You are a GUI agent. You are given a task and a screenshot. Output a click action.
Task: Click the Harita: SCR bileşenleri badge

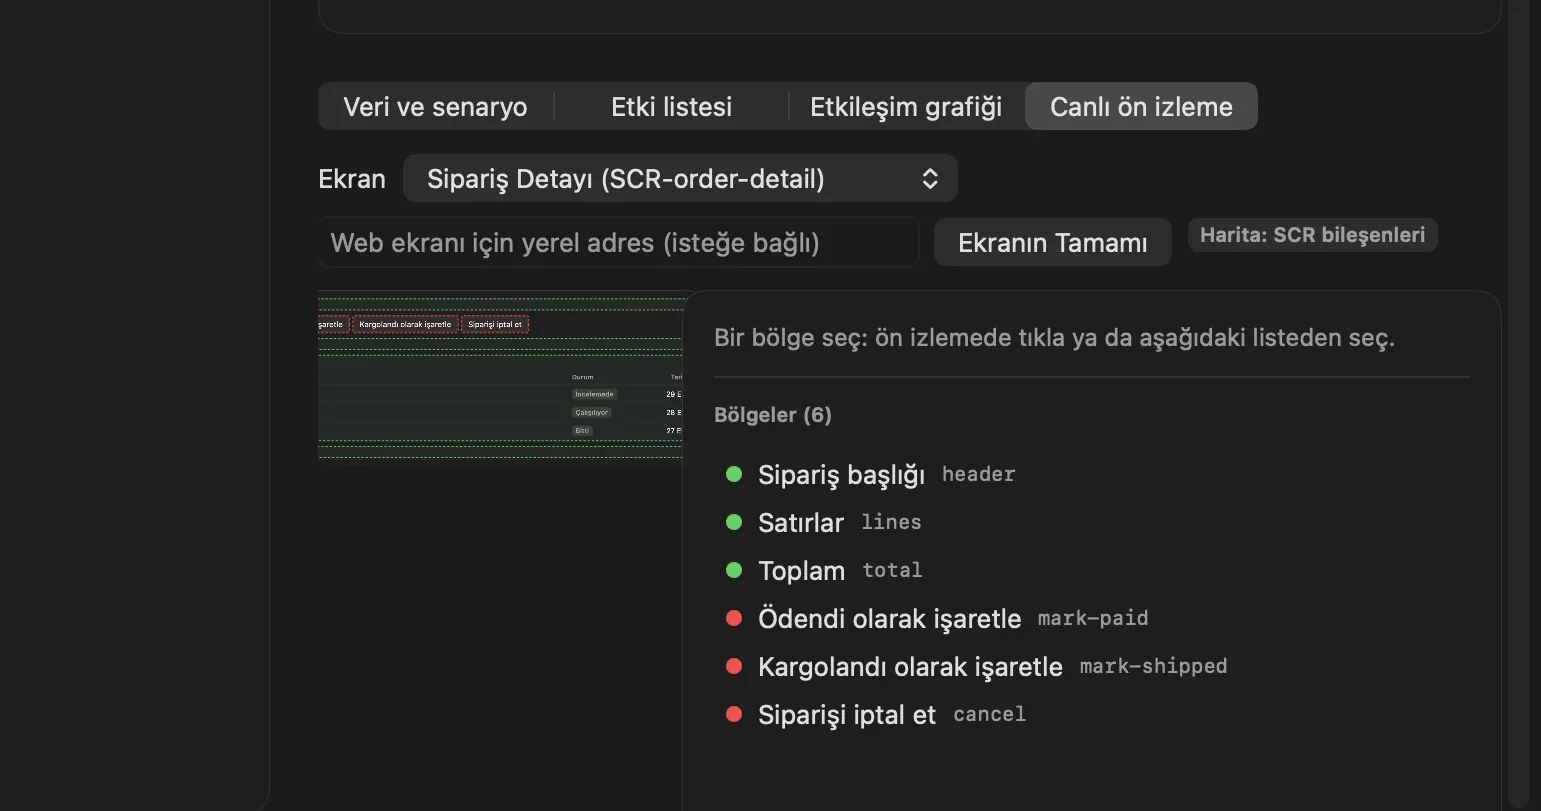(x=1312, y=235)
